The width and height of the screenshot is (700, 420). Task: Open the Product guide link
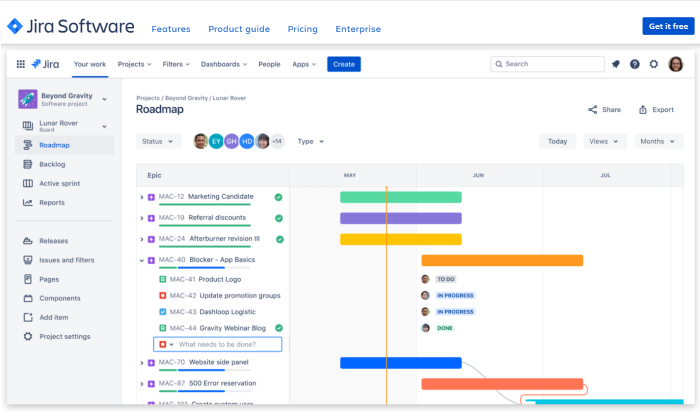[x=239, y=29]
